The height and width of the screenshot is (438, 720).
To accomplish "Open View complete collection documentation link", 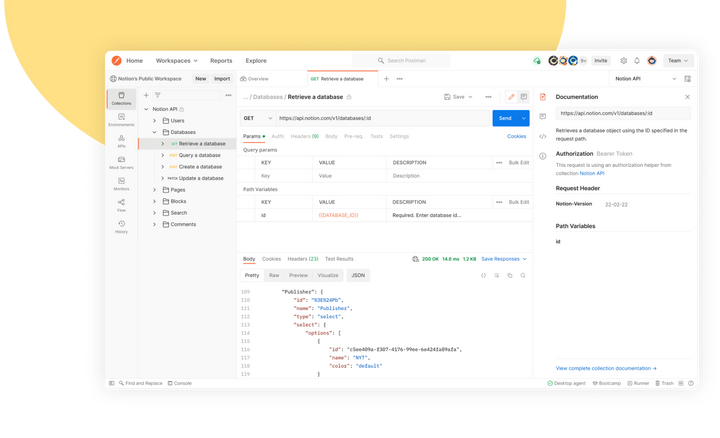I will (x=606, y=368).
